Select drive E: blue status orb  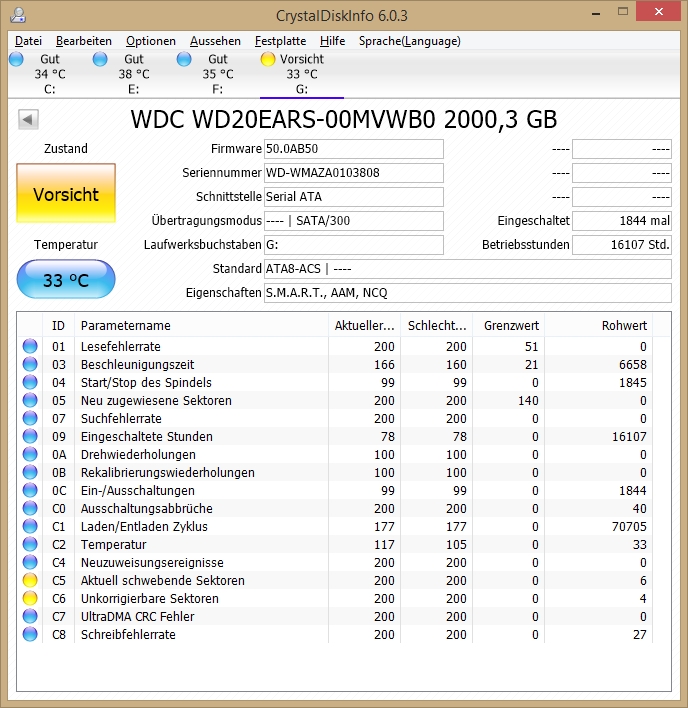click(100, 59)
